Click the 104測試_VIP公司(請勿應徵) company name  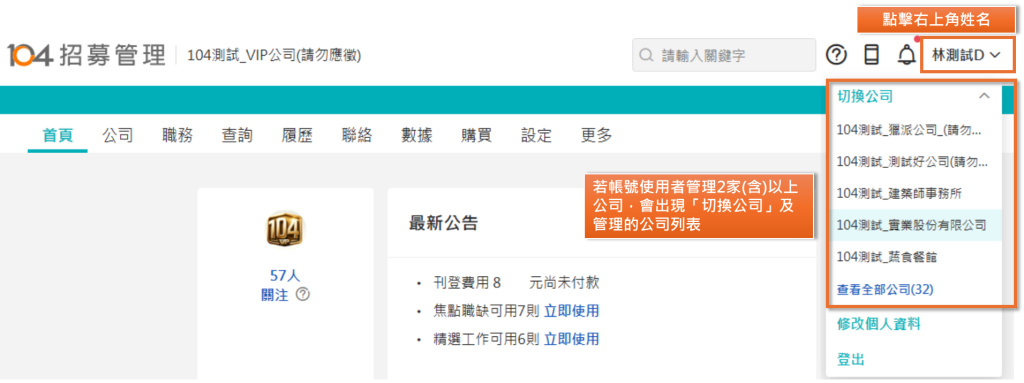pos(274,56)
